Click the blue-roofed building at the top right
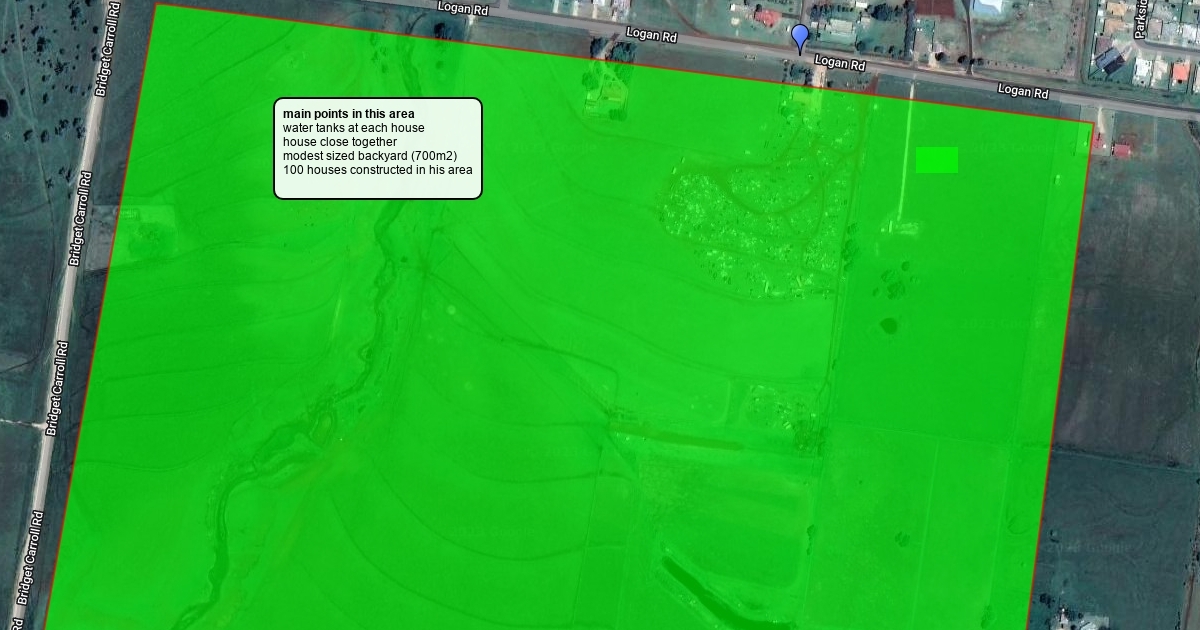The height and width of the screenshot is (630, 1200). (x=988, y=7)
